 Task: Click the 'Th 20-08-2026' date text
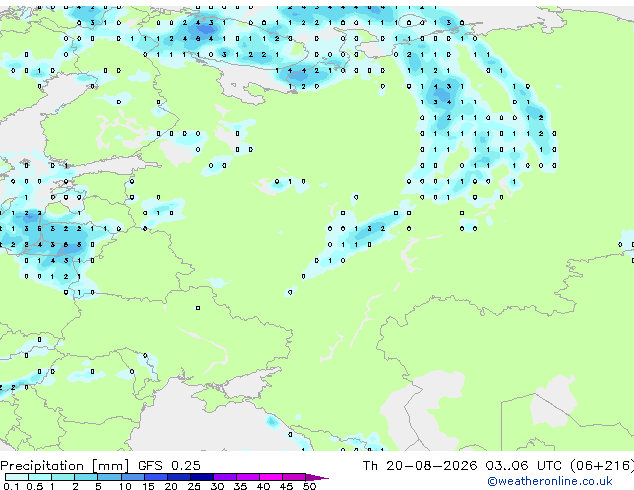pos(420,466)
